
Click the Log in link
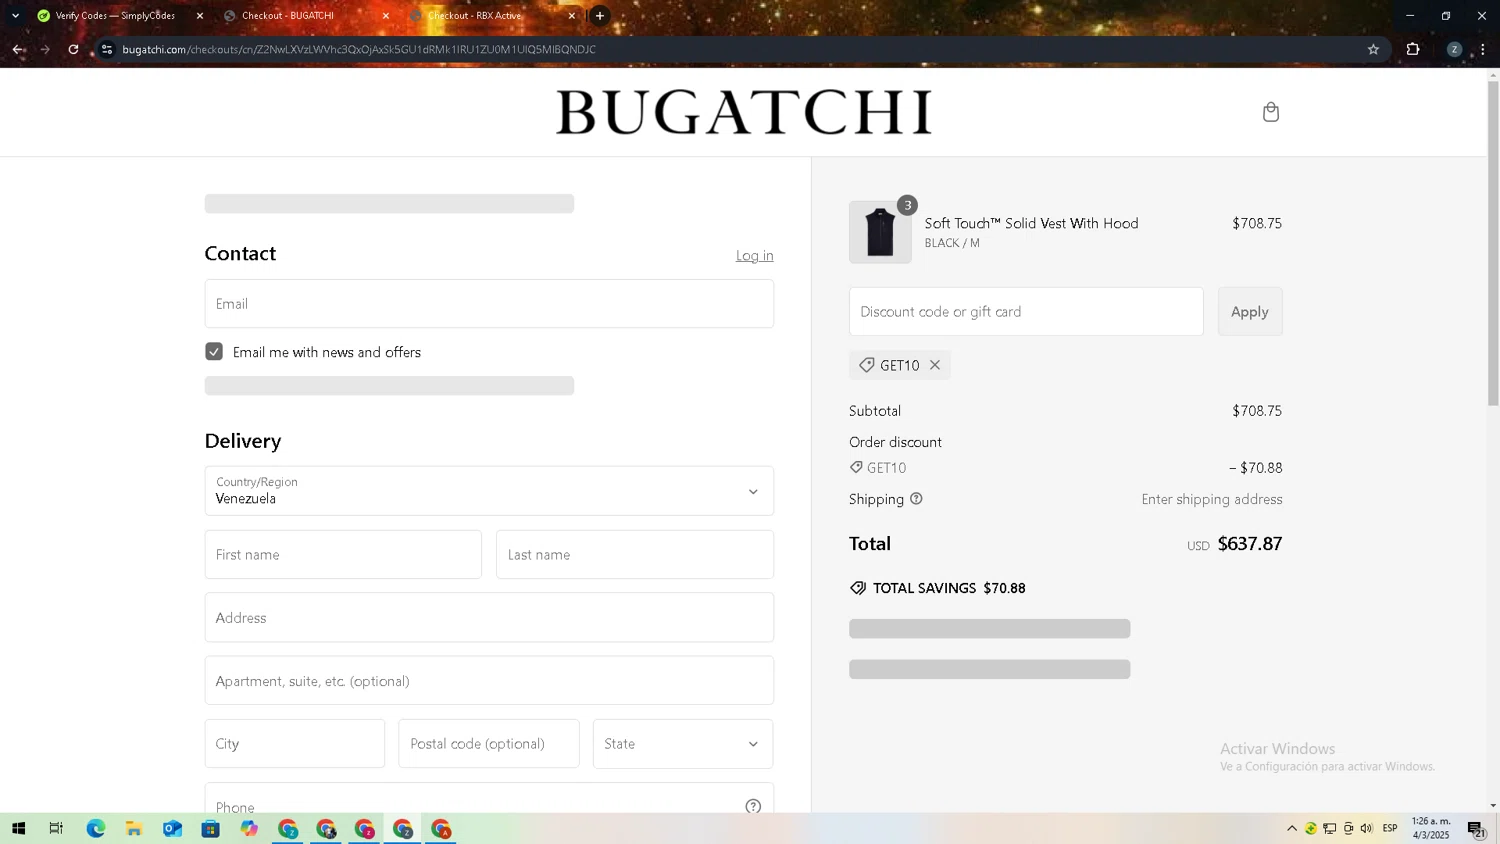[x=754, y=256]
